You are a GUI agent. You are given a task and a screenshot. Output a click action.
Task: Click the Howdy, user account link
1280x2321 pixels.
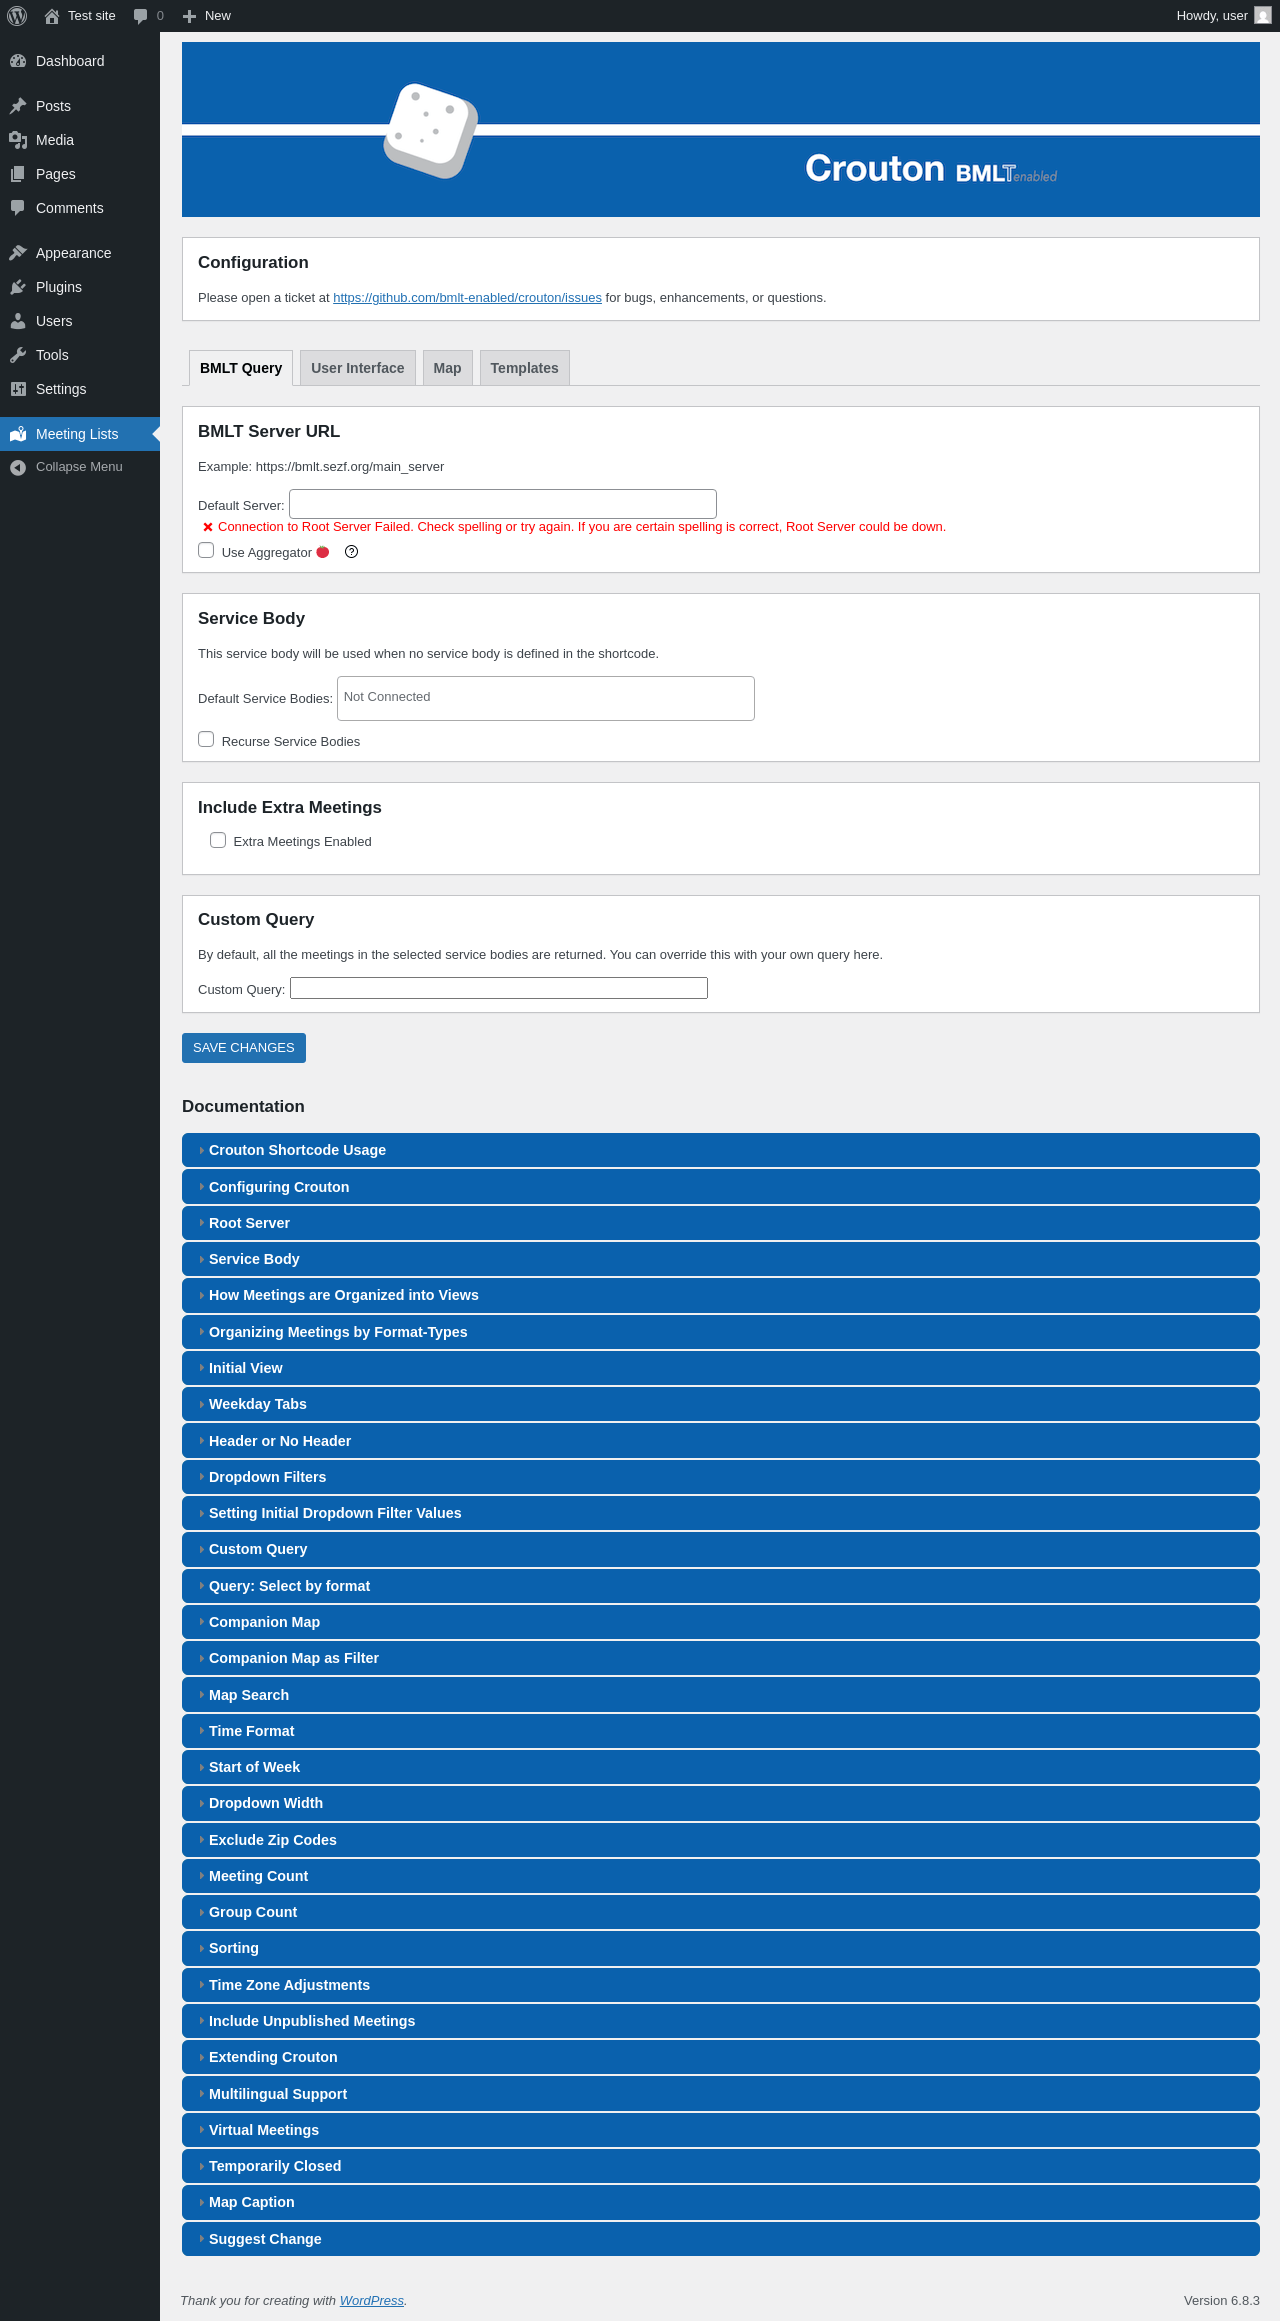[1223, 16]
